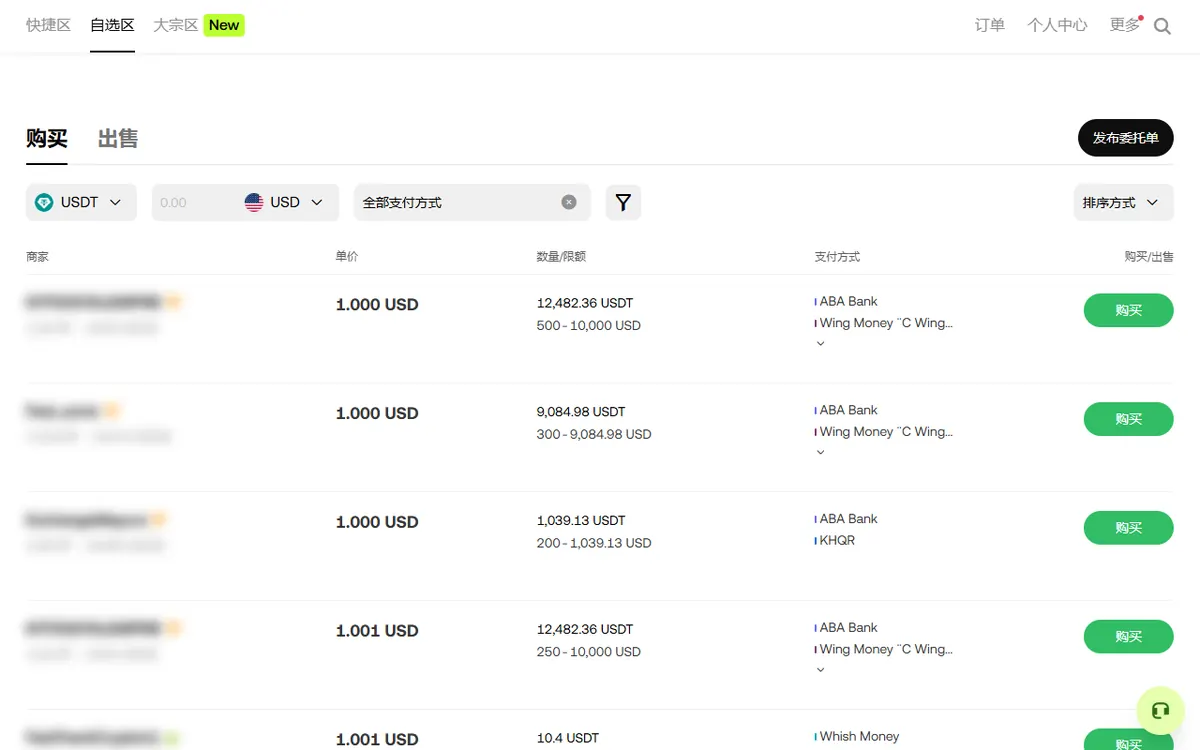The width and height of the screenshot is (1200, 750).
Task: Click the Whish Money payment method
Action: (859, 737)
